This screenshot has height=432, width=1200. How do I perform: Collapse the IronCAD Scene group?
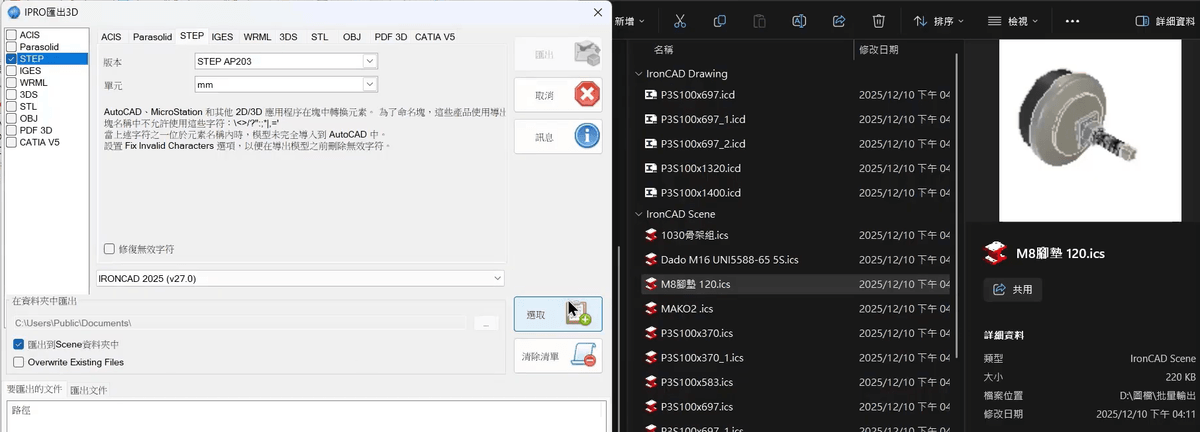tap(639, 214)
